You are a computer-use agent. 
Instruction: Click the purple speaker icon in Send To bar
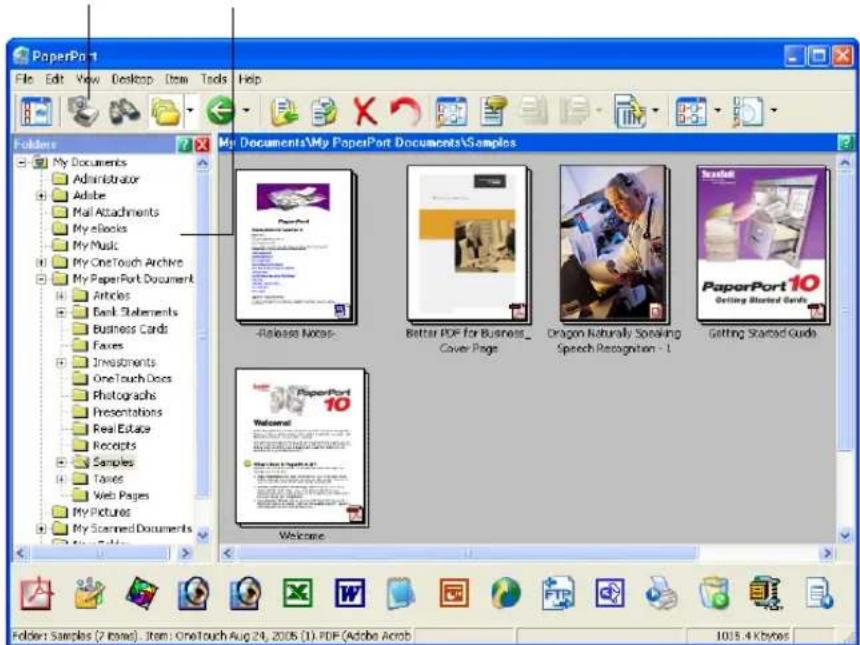click(x=610, y=594)
